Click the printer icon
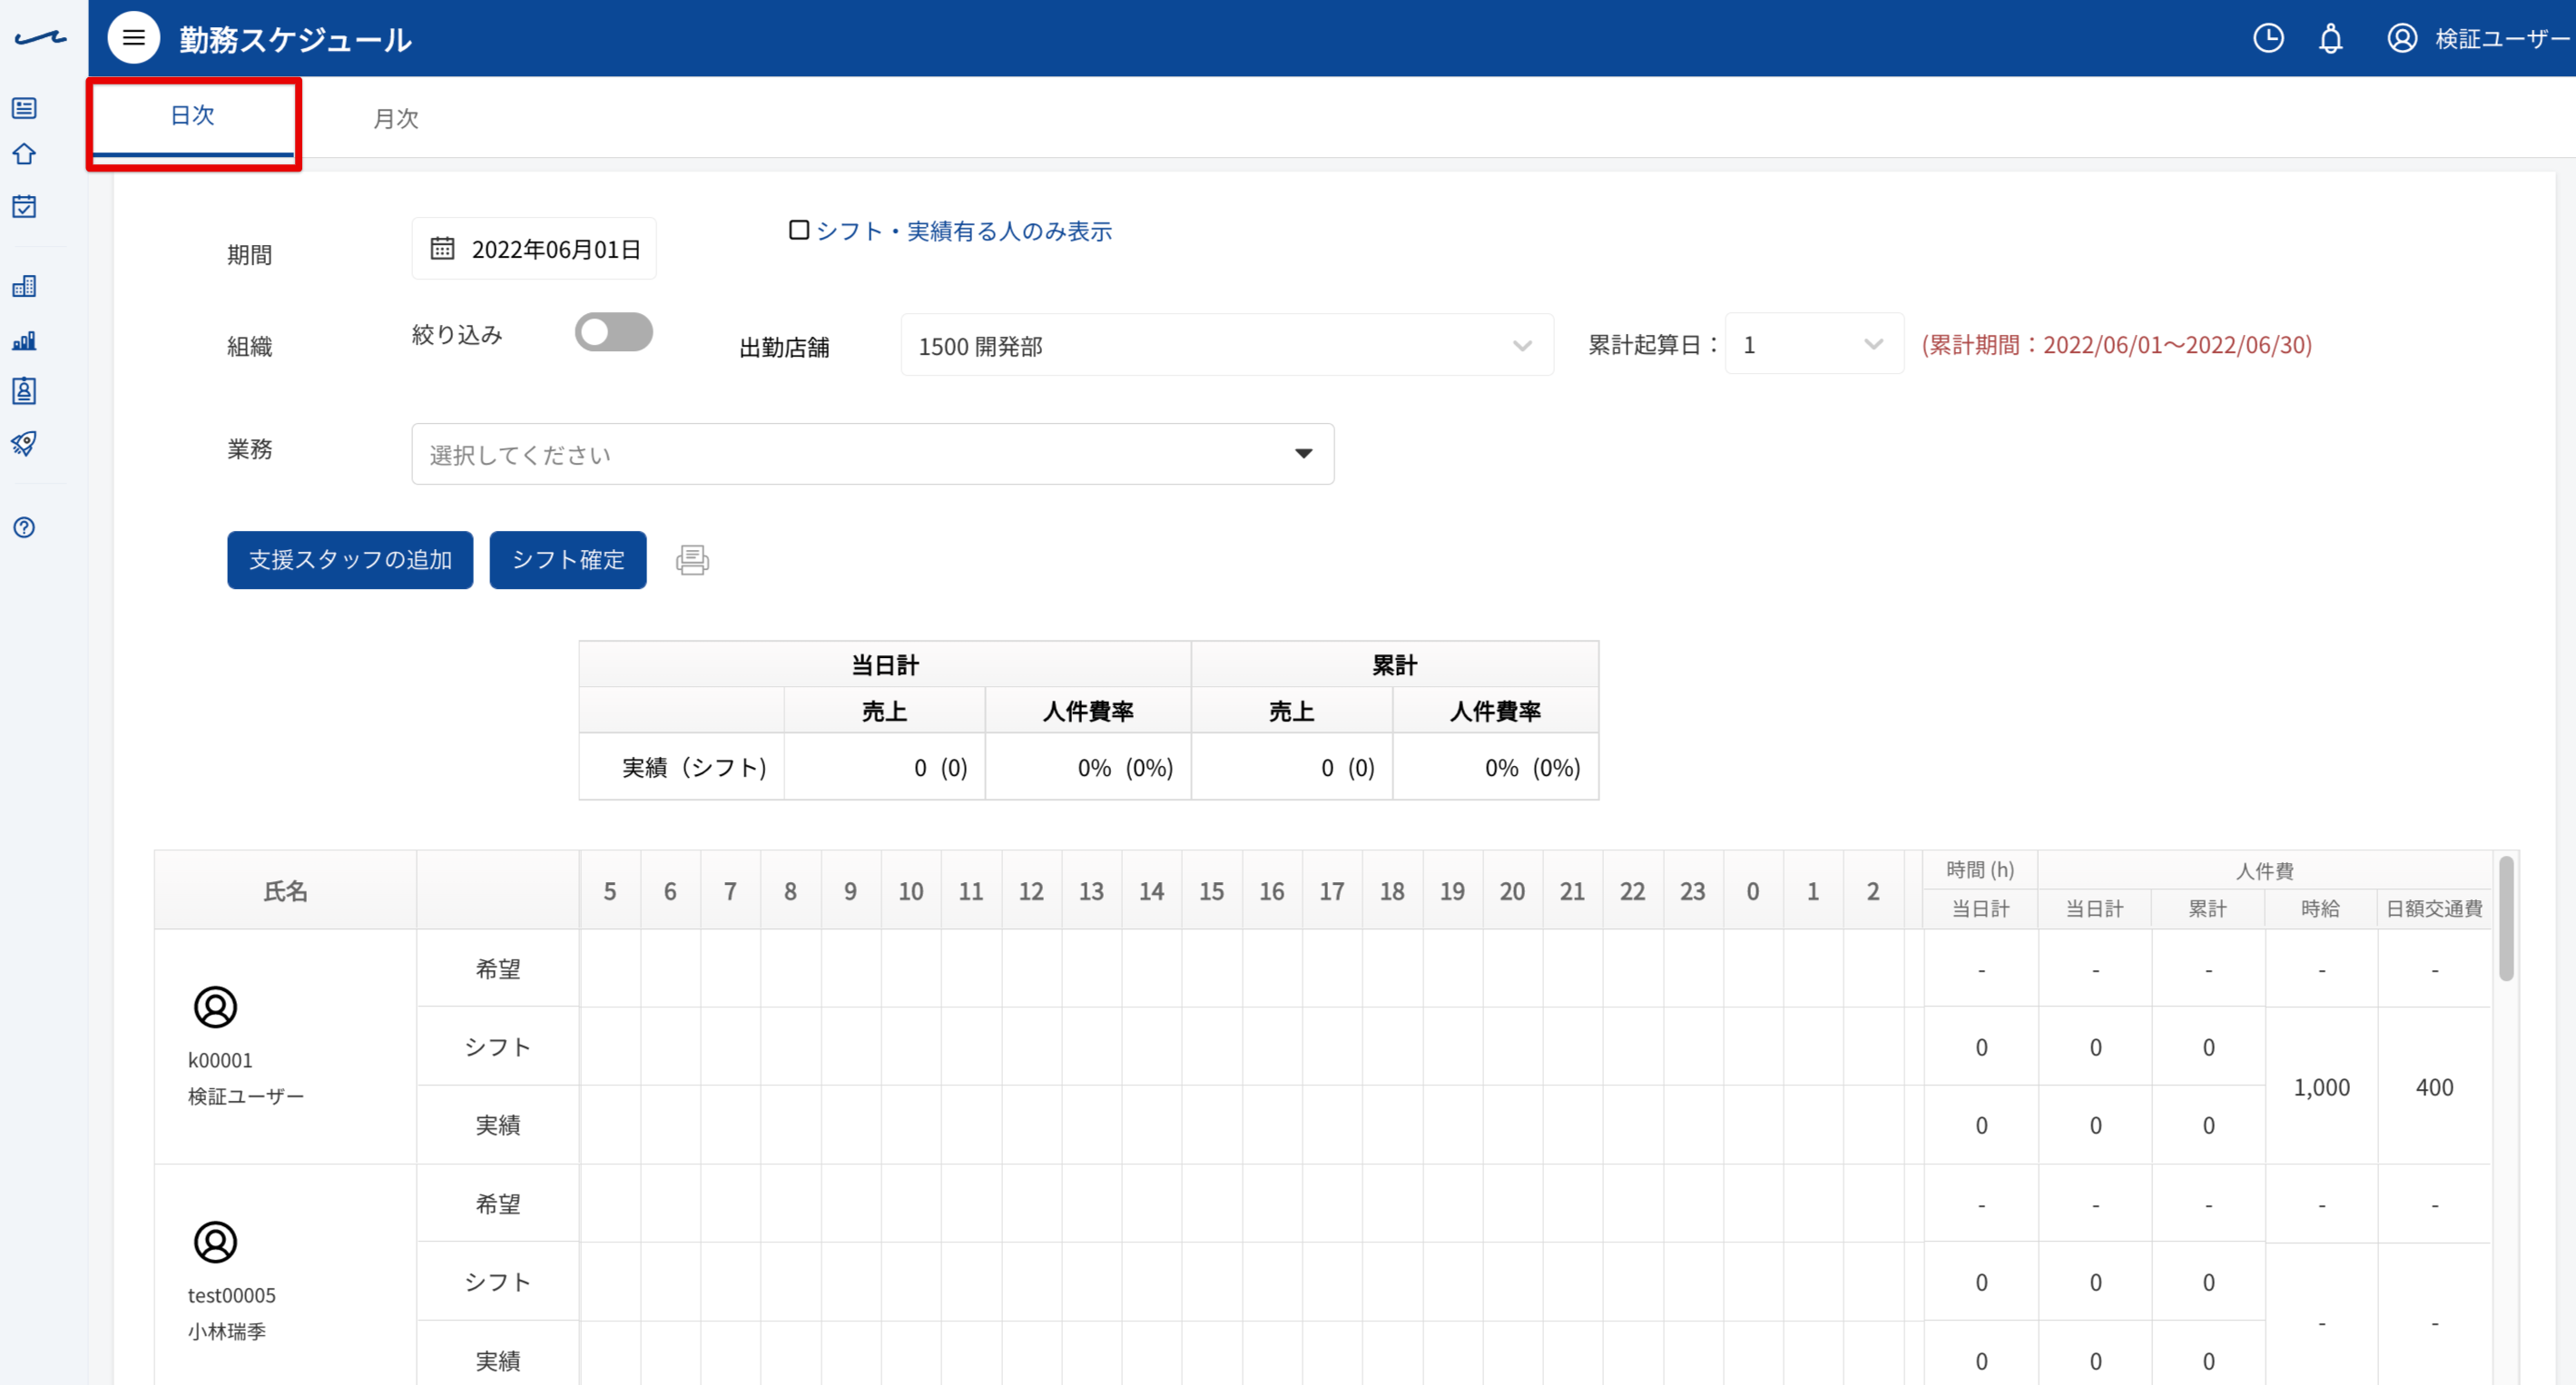2576x1385 pixels. [692, 560]
